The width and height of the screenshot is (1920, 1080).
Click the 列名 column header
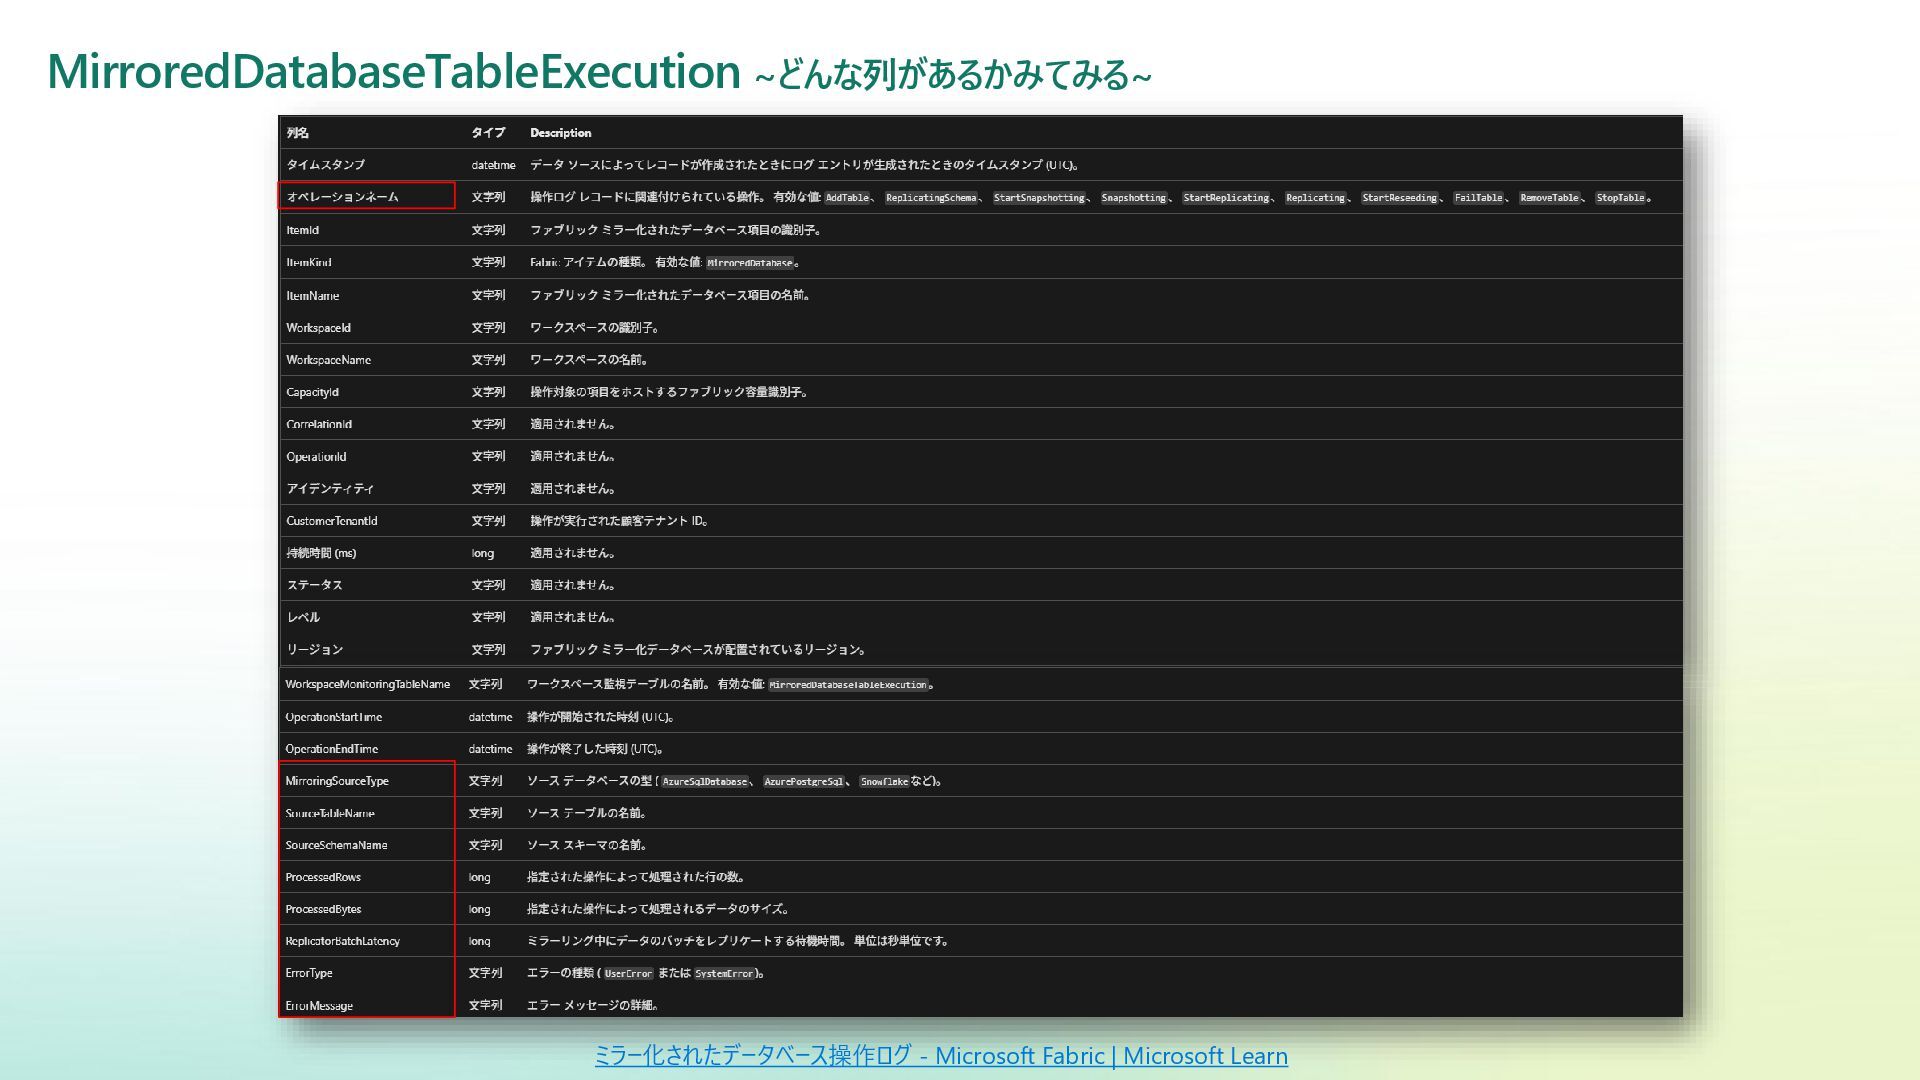(297, 133)
